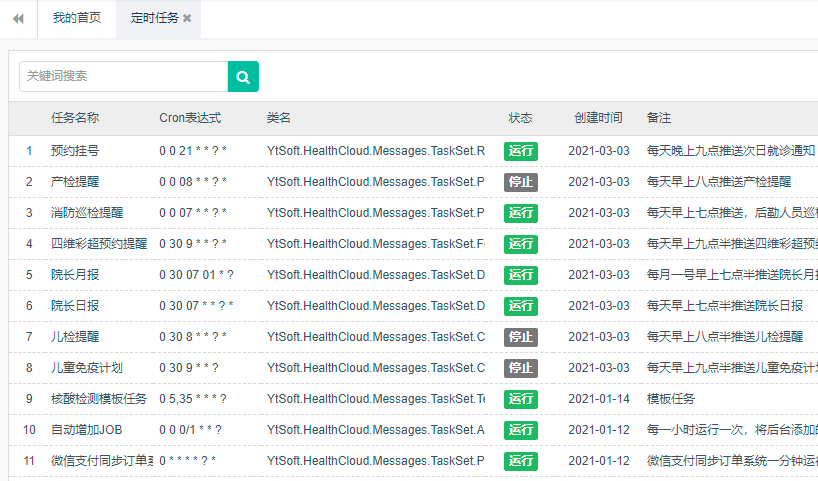The image size is (818, 481).
Task: Select the 消防巡检提醒 task row name
Action: coord(88,213)
